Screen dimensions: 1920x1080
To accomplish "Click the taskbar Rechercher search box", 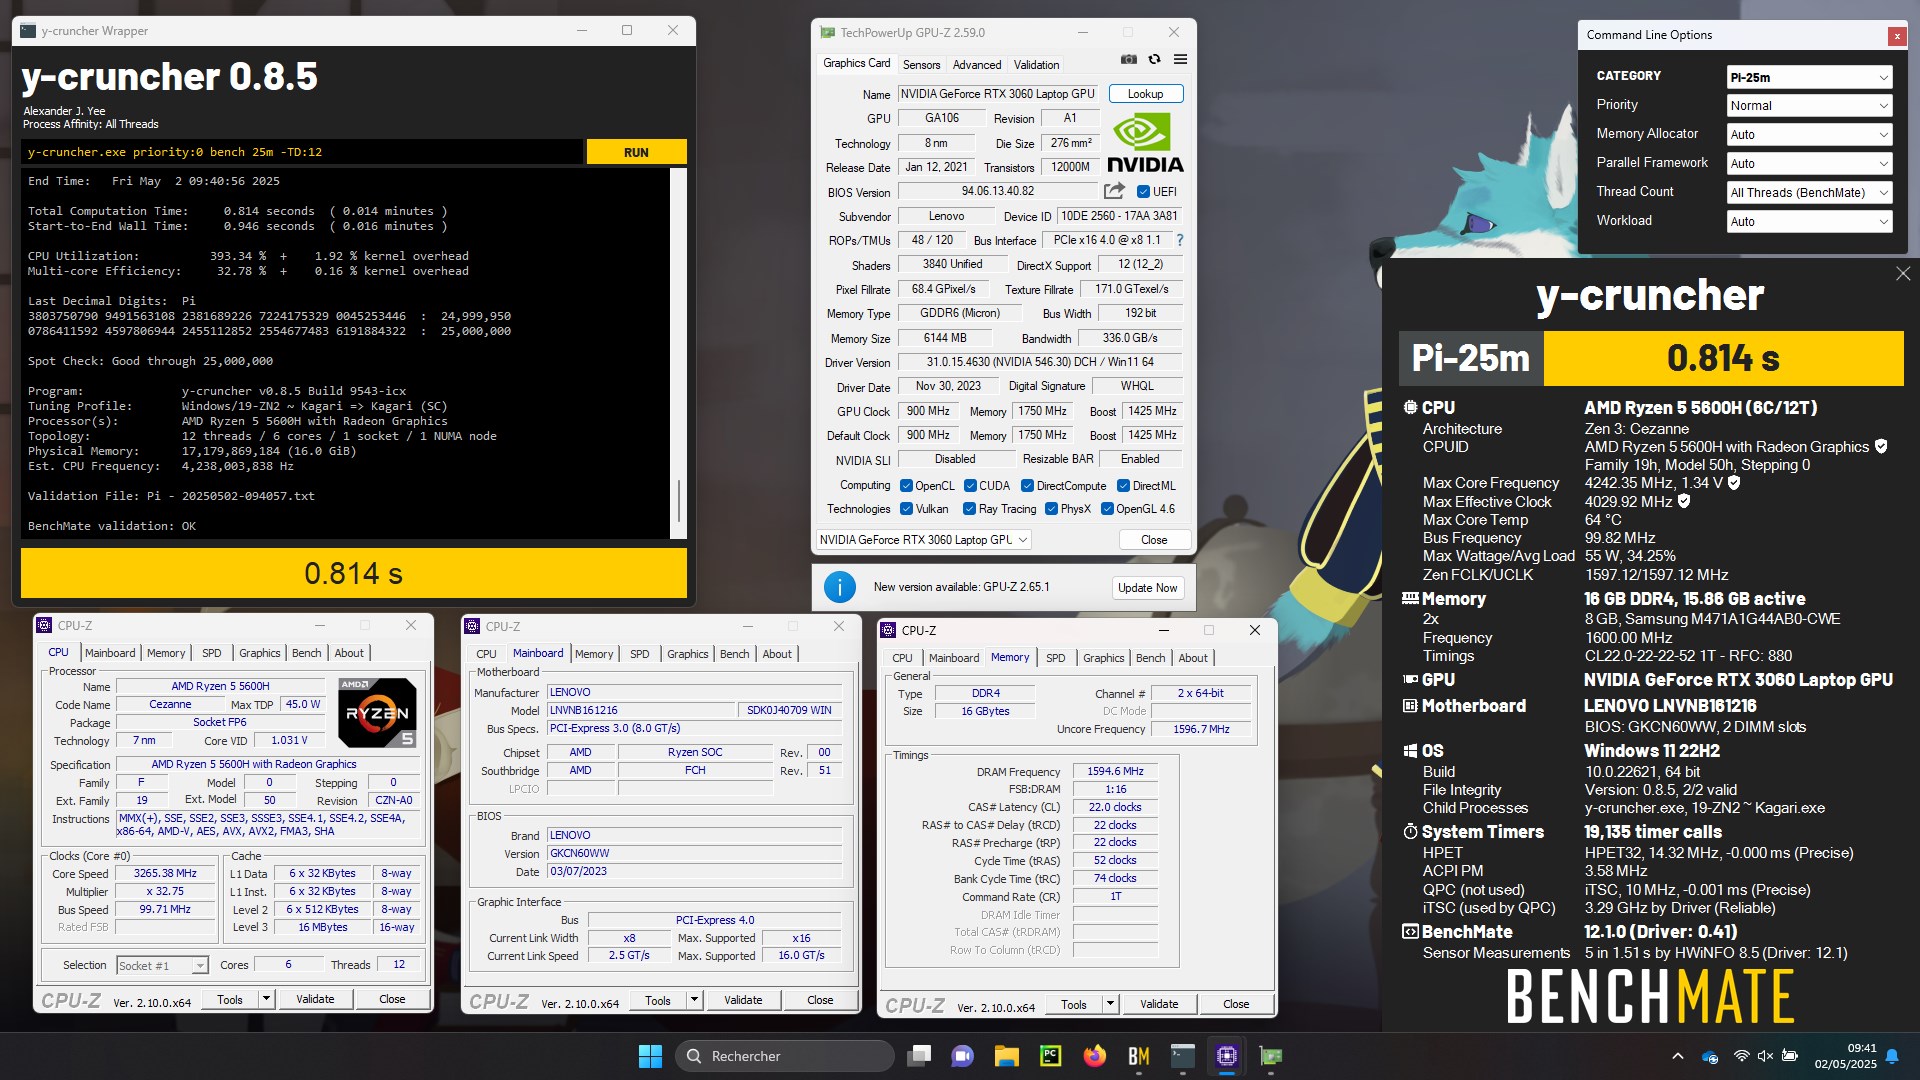I will (x=785, y=1056).
